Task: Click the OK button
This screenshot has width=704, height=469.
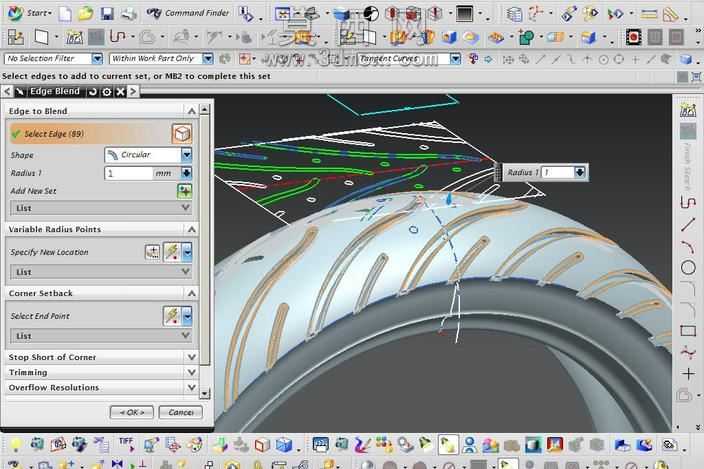Action: (x=132, y=412)
